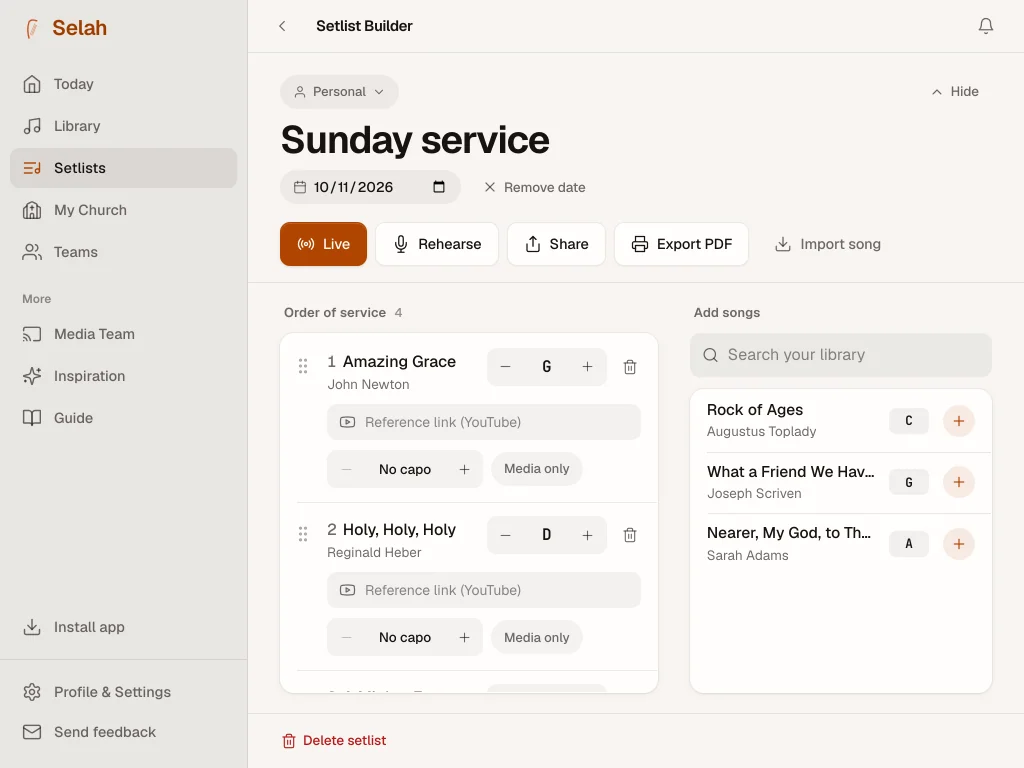The height and width of the screenshot is (768, 1024).
Task: Add What a Friend We Have song
Action: (x=958, y=483)
